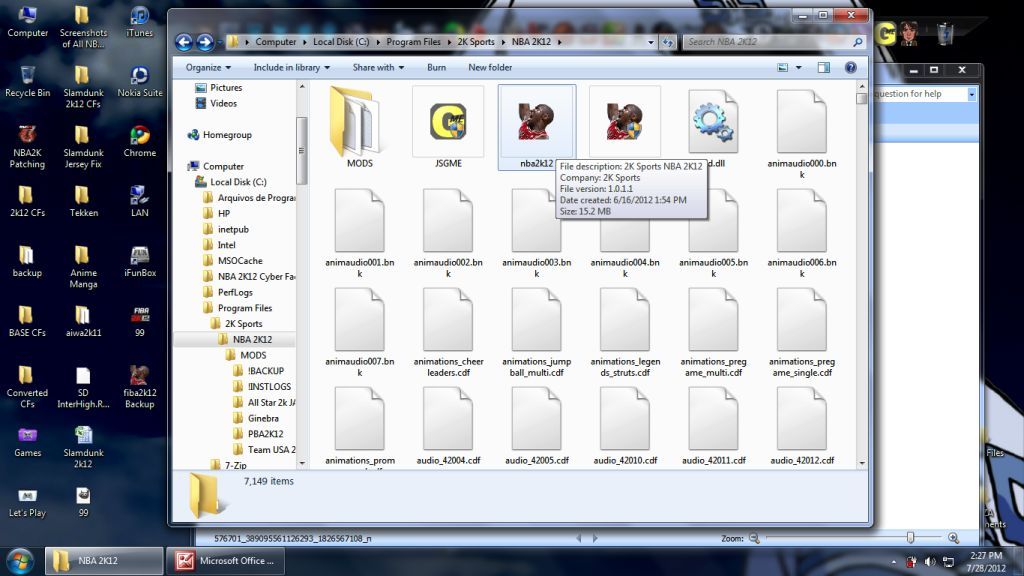The image size is (1024, 576).
Task: Click the Explorer help question mark icon
Action: point(850,67)
